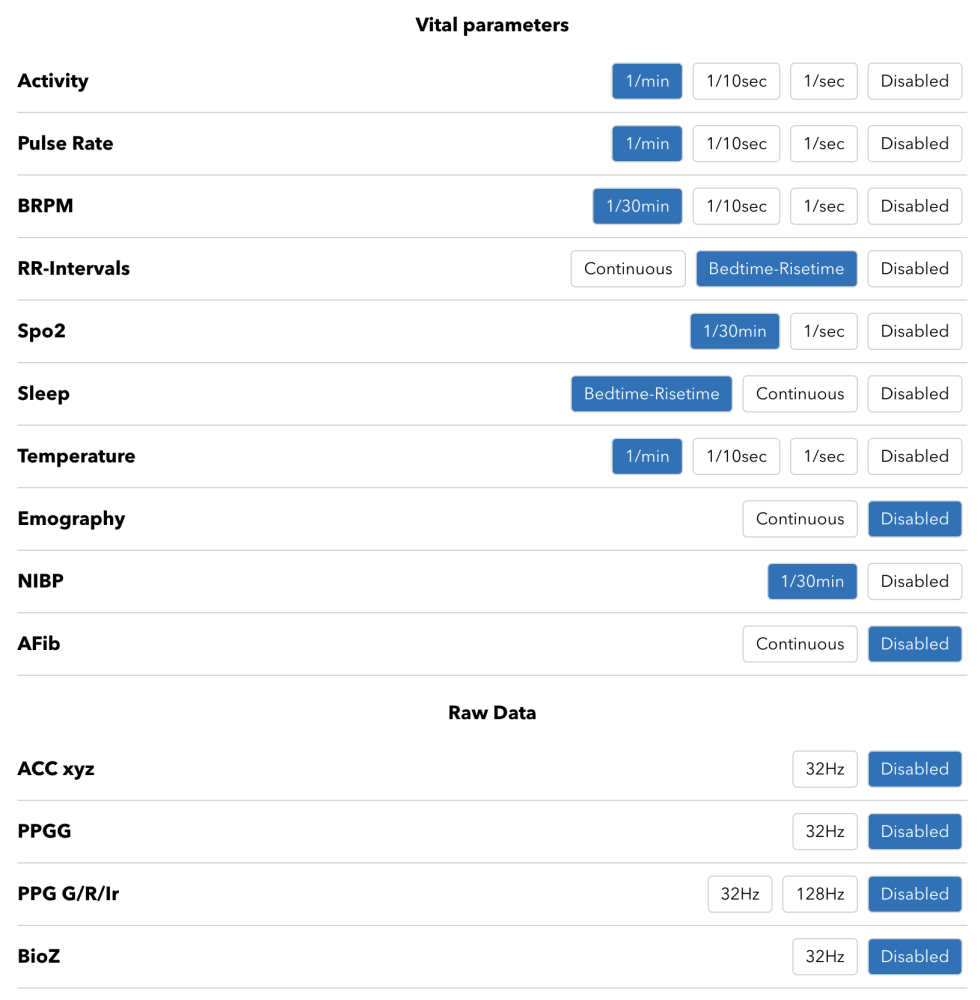The image size is (980, 1000).
Task: Switch Sleep to Continuous
Action: 799,394
